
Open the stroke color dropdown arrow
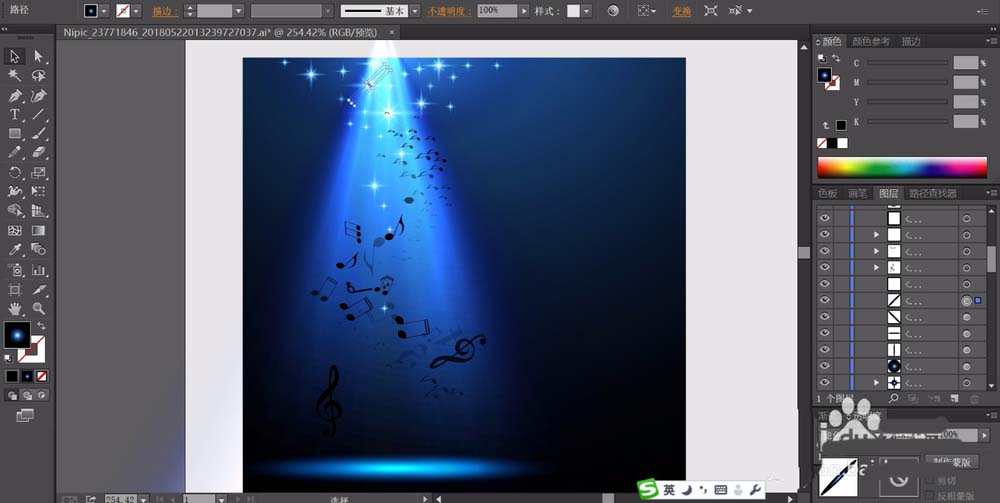(136, 11)
